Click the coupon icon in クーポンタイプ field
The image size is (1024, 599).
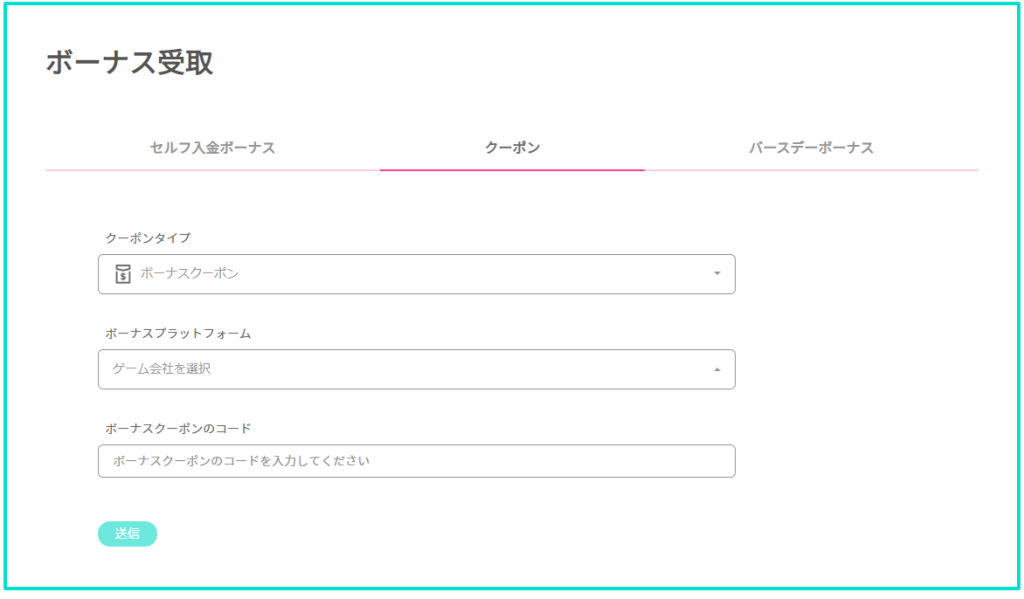pos(123,274)
